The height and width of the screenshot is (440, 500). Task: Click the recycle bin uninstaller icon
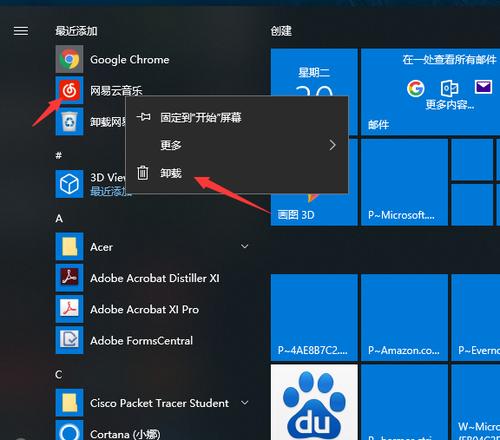(69, 122)
